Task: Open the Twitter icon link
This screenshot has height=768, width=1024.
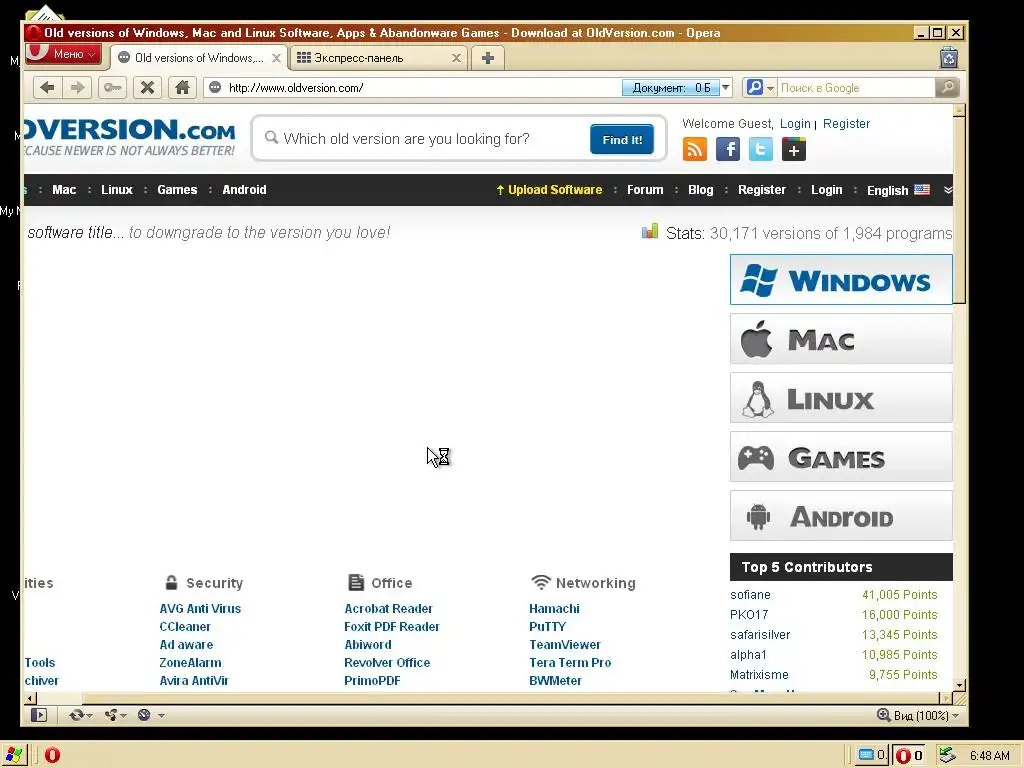Action: (761, 150)
